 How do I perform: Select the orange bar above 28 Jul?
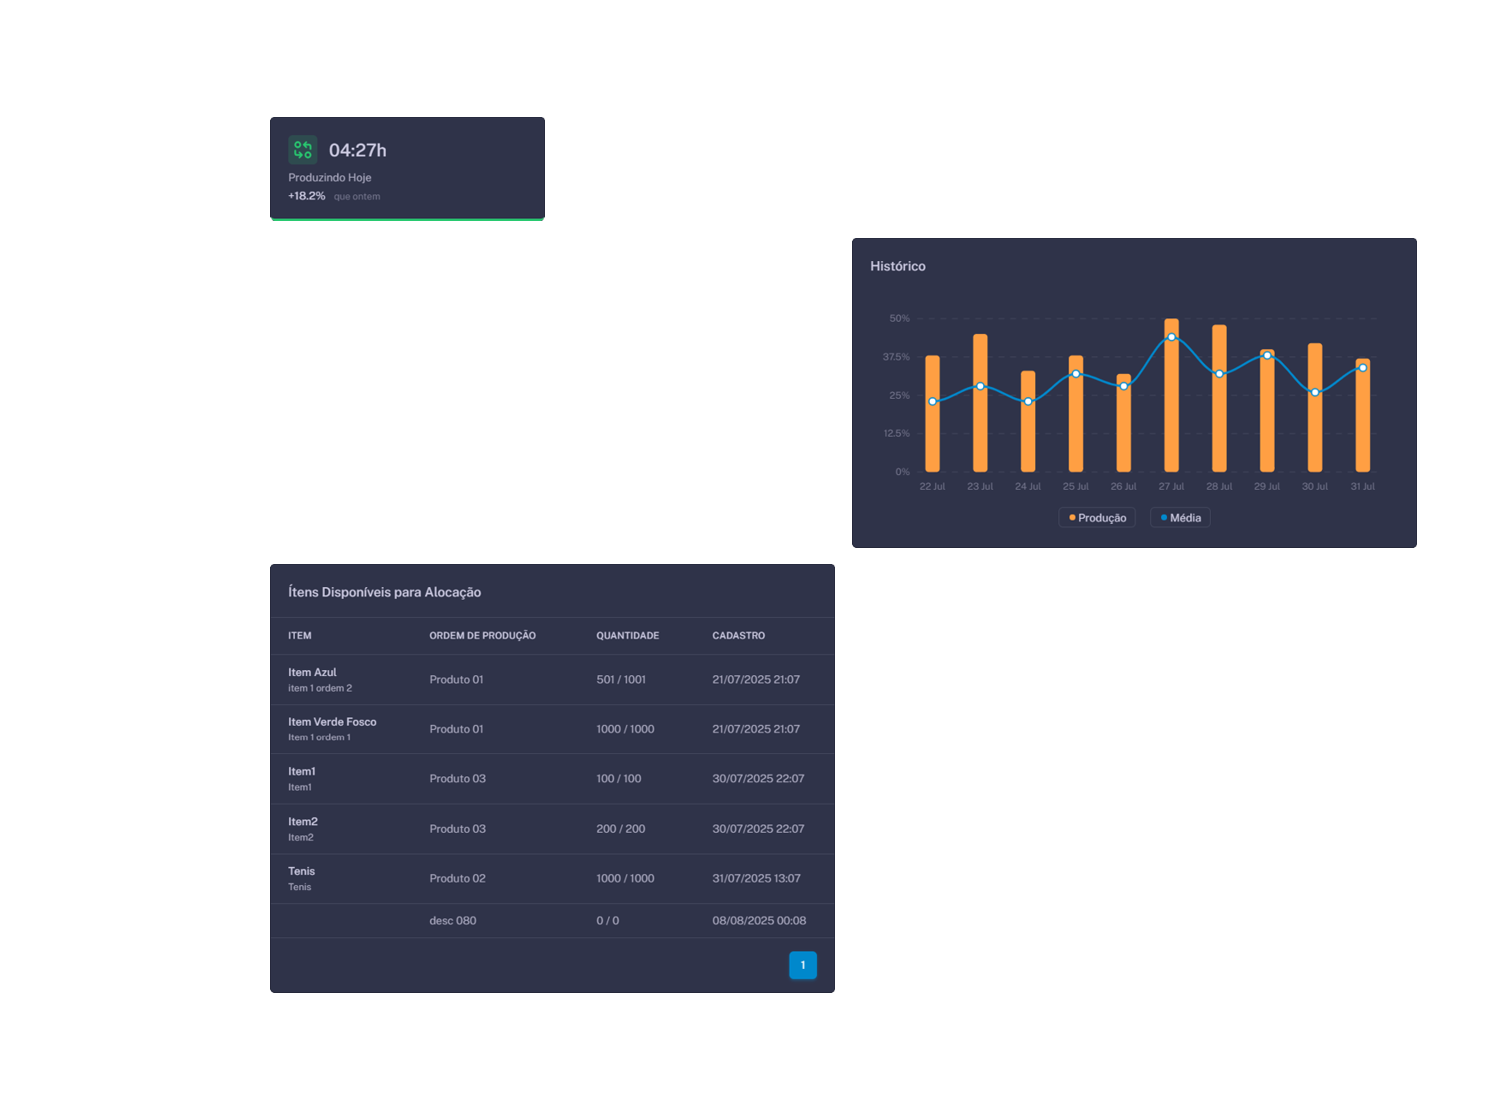point(1219,398)
